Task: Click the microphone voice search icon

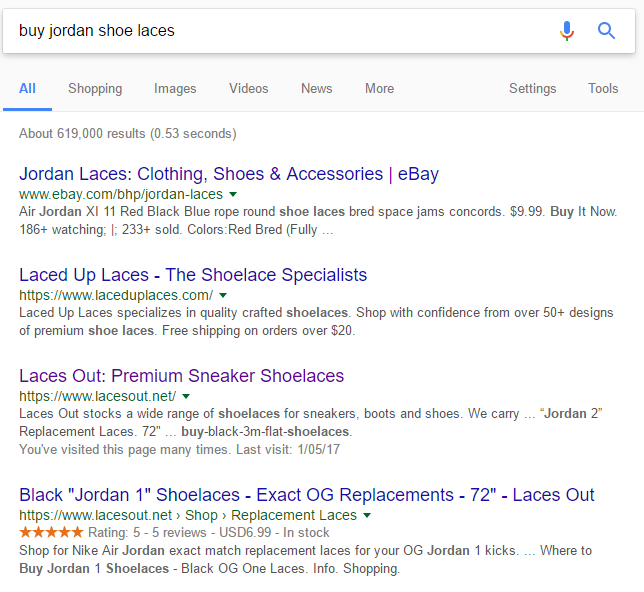Action: (x=567, y=31)
